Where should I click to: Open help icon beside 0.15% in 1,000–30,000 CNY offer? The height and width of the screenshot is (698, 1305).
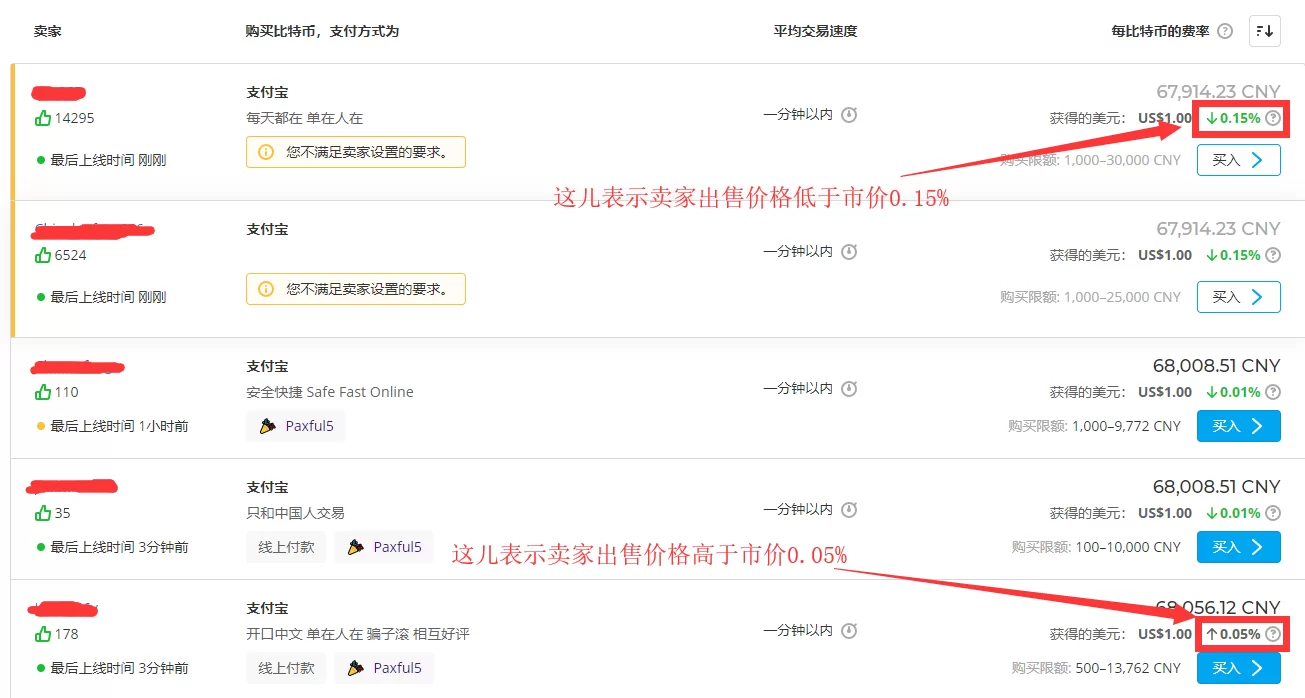click(x=1272, y=118)
